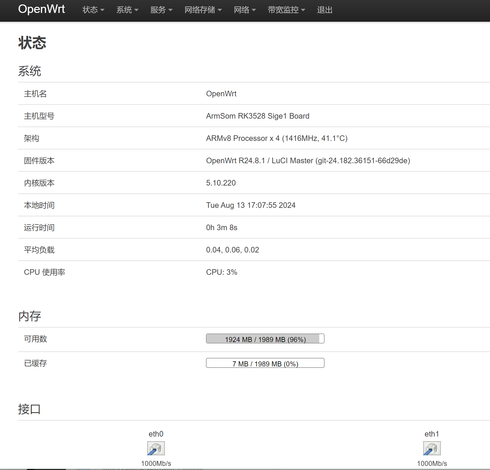Open the 带宽监控 menu

click(x=286, y=10)
